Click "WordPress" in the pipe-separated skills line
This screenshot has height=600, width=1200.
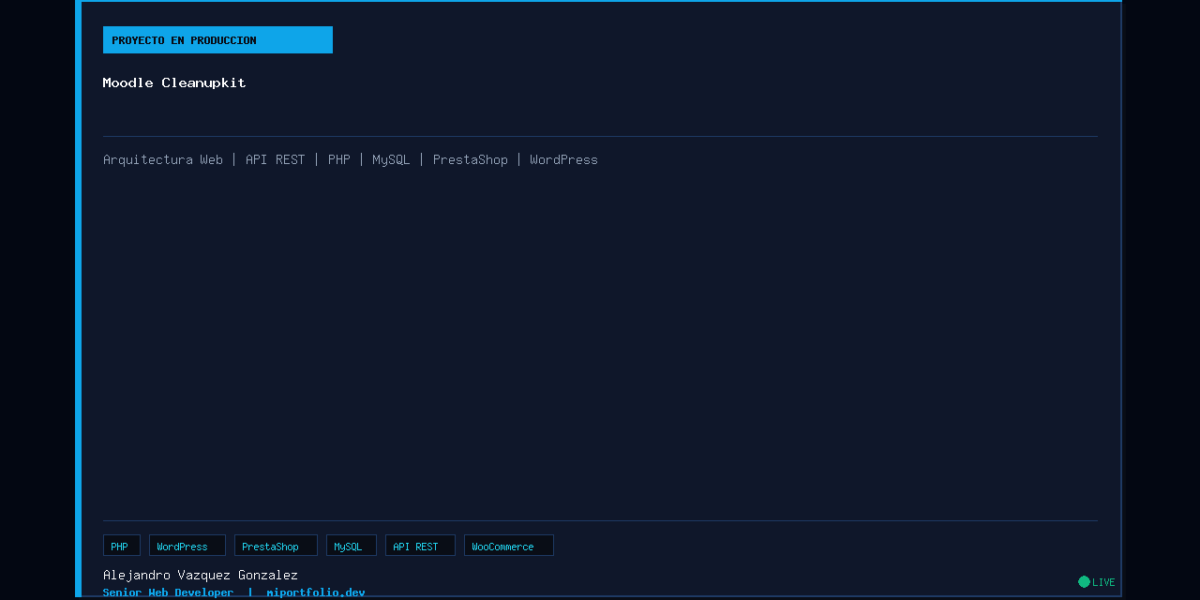564,160
